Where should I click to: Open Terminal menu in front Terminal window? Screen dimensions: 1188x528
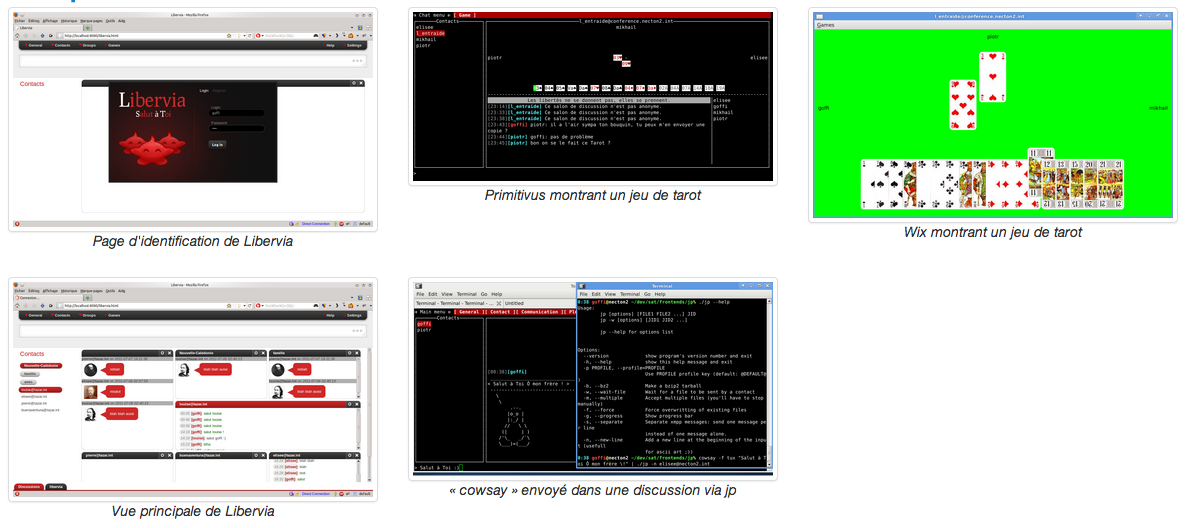click(x=630, y=294)
